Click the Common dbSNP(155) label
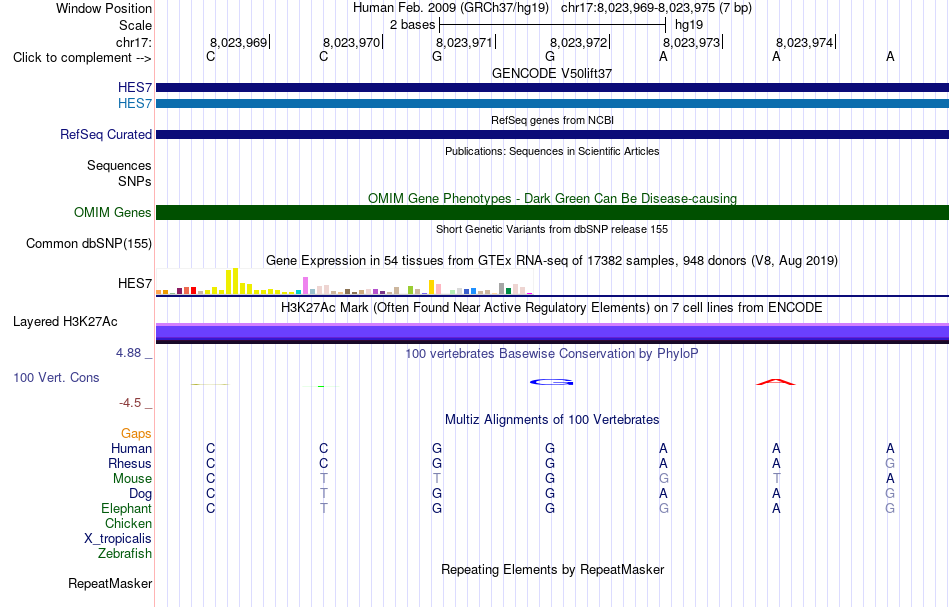Image resolution: width=950 pixels, height=607 pixels. point(88,244)
